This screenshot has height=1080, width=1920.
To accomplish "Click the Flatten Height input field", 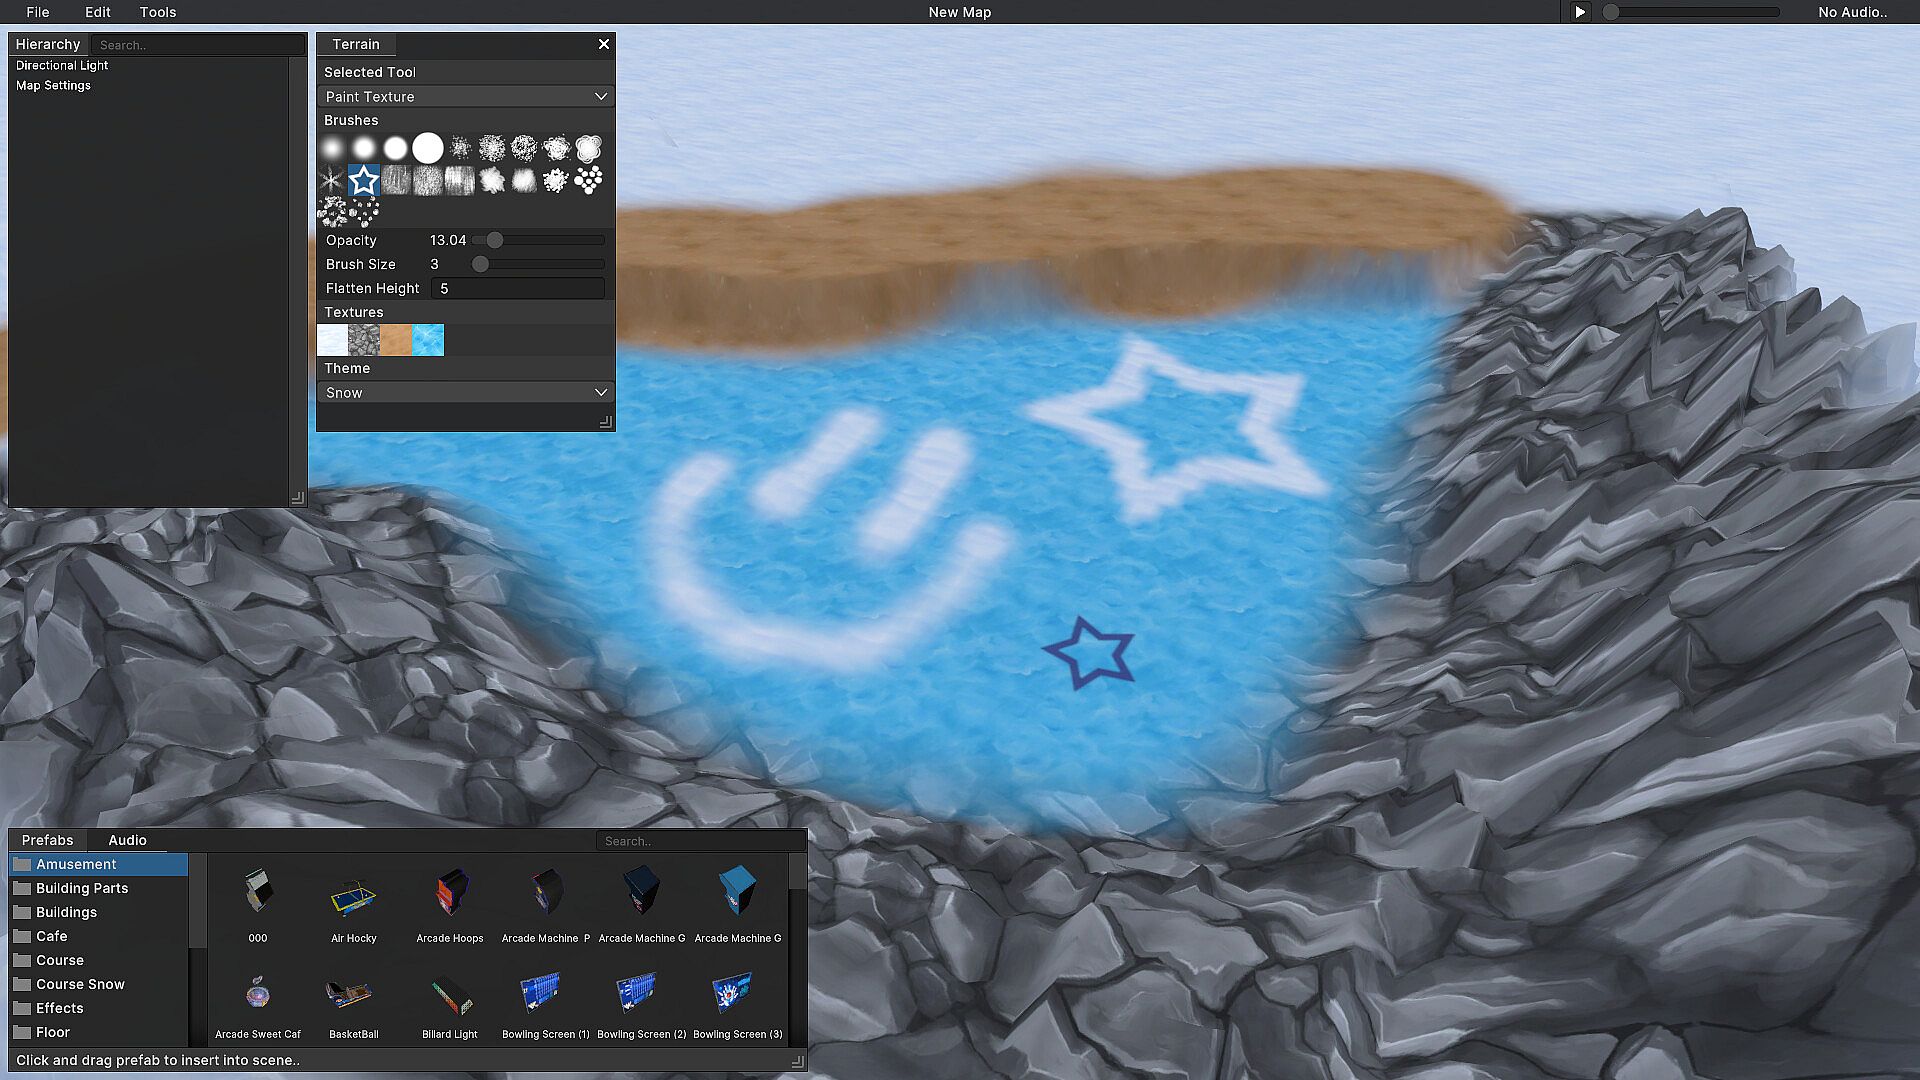I will click(517, 288).
